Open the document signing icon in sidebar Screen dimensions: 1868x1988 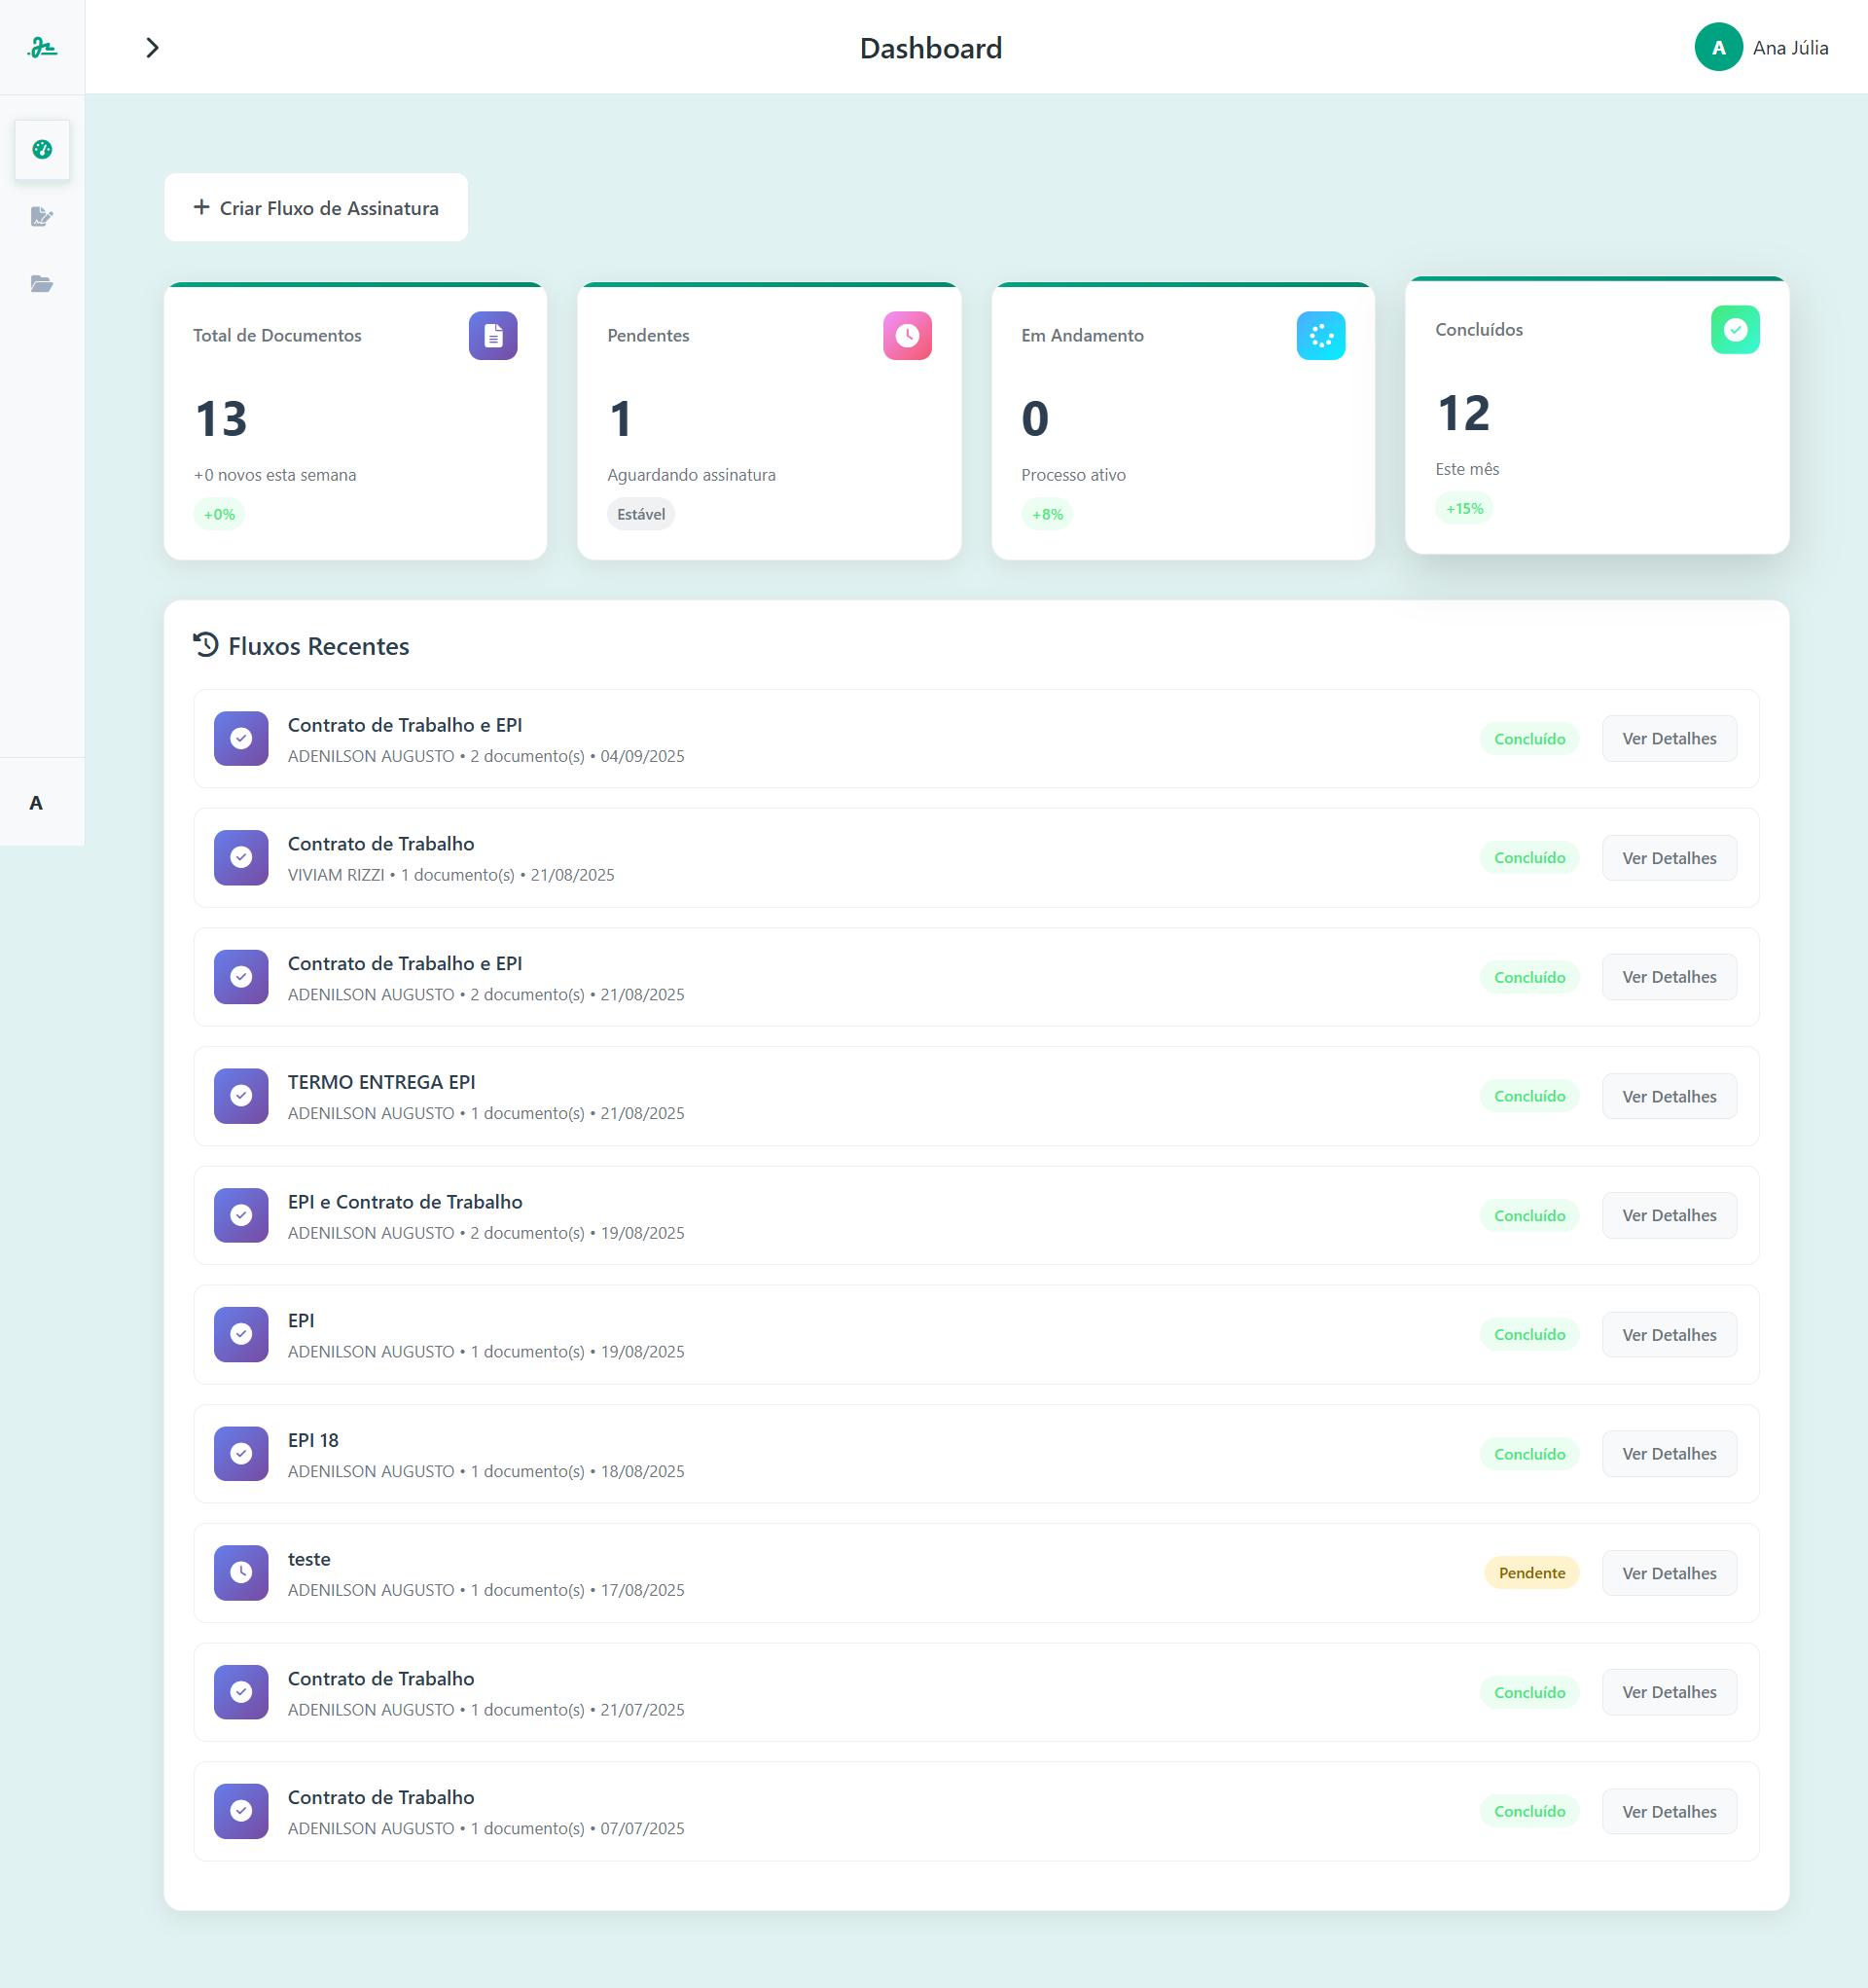click(42, 216)
